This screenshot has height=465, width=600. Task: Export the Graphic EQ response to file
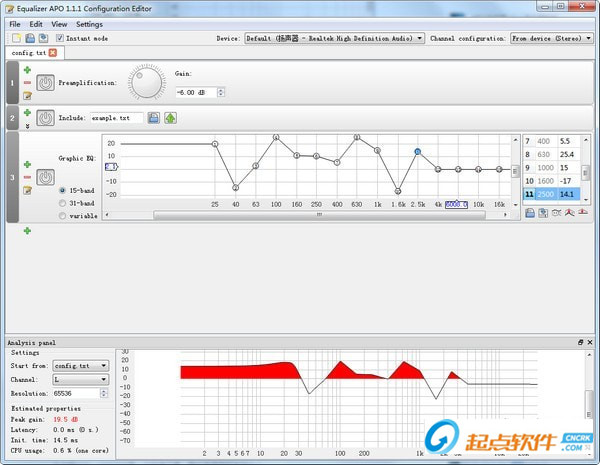pos(543,213)
